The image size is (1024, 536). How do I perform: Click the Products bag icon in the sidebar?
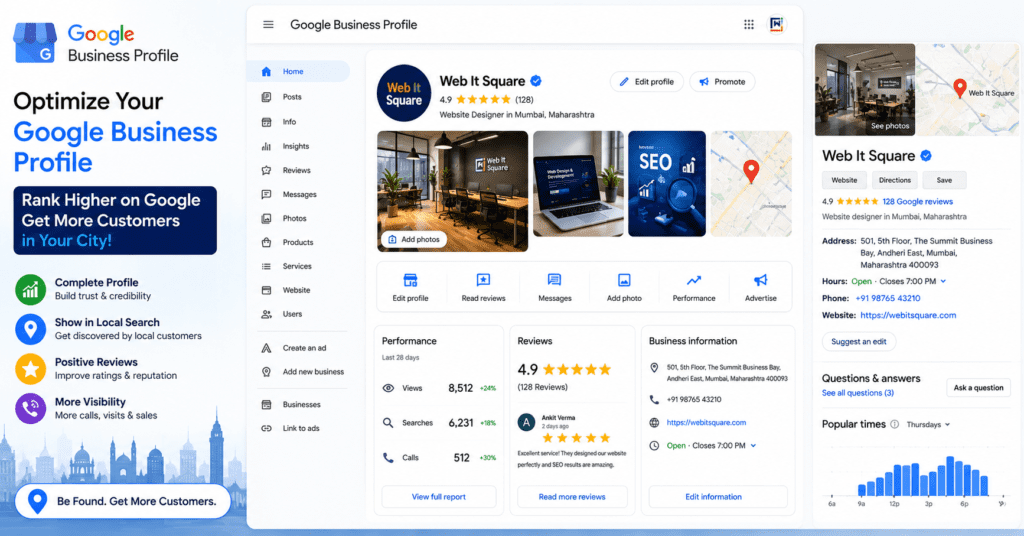click(x=266, y=242)
